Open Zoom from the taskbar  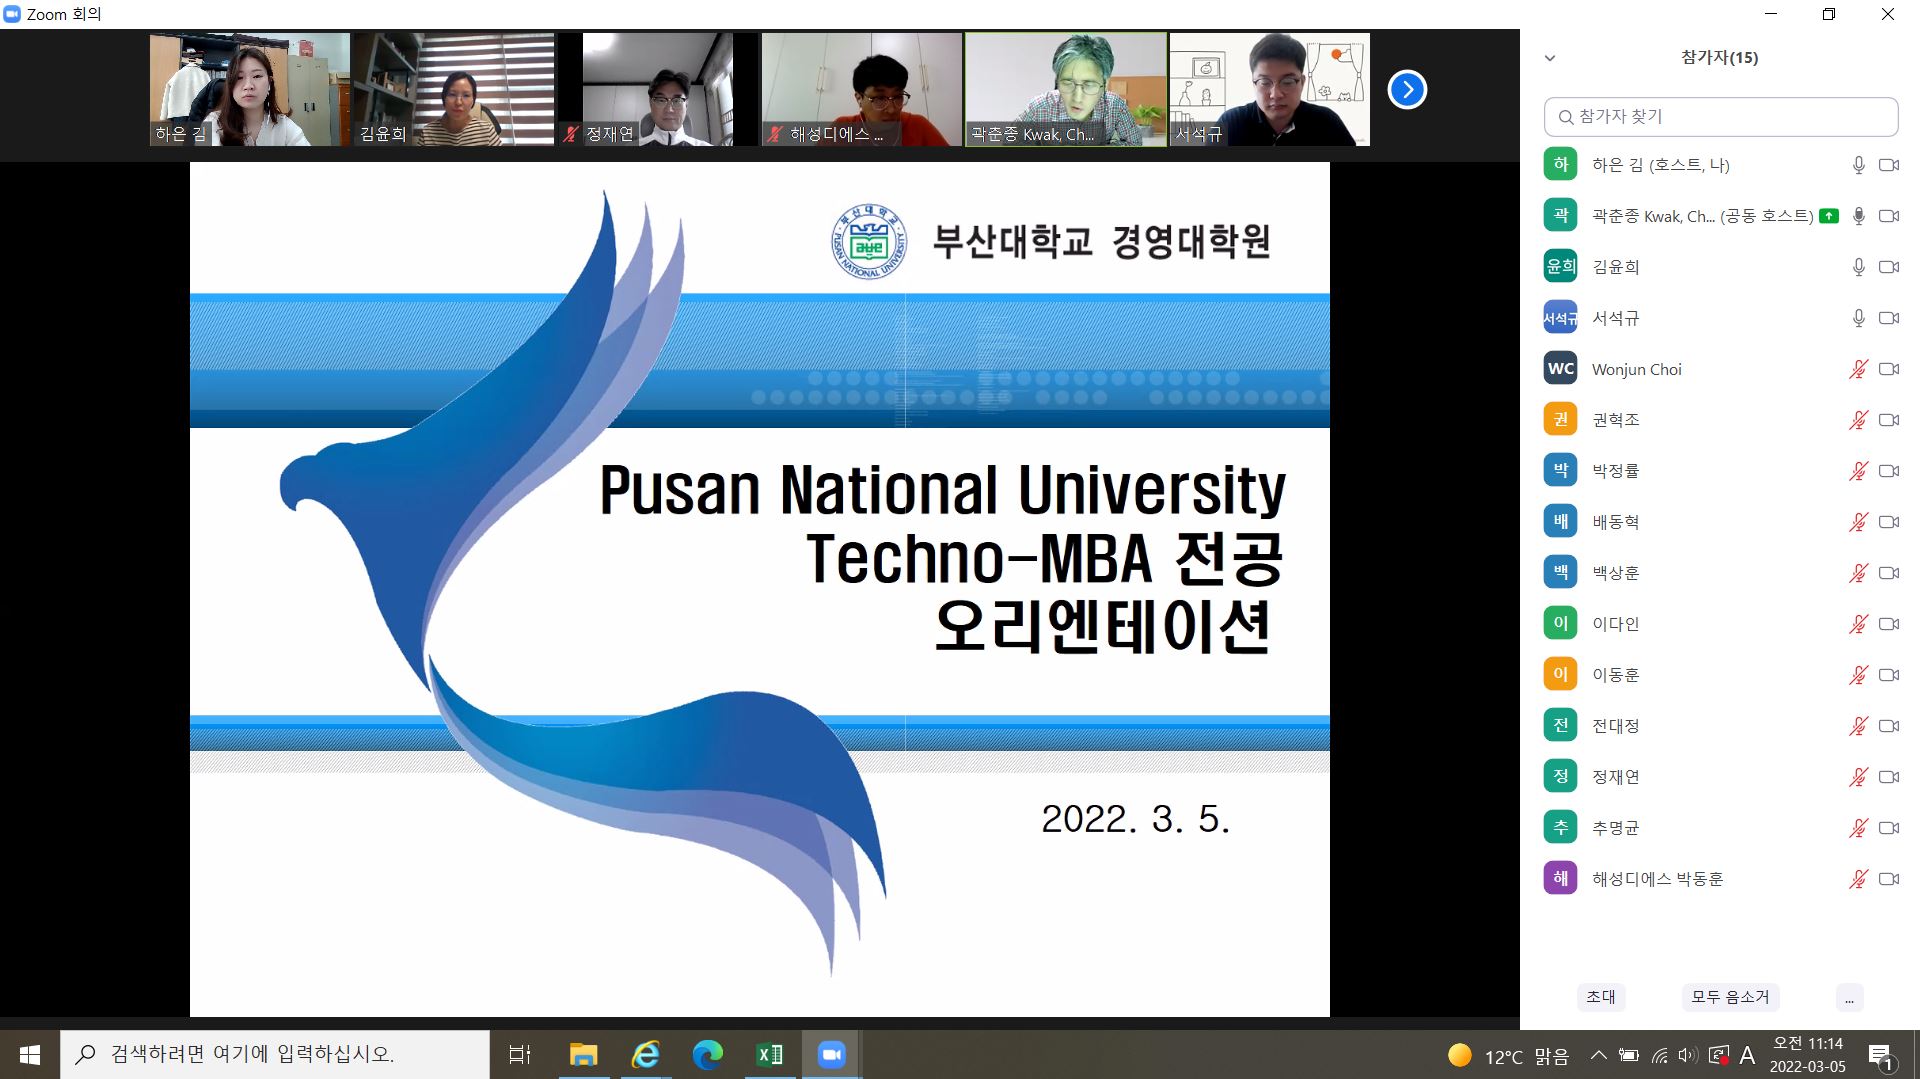(x=832, y=1053)
